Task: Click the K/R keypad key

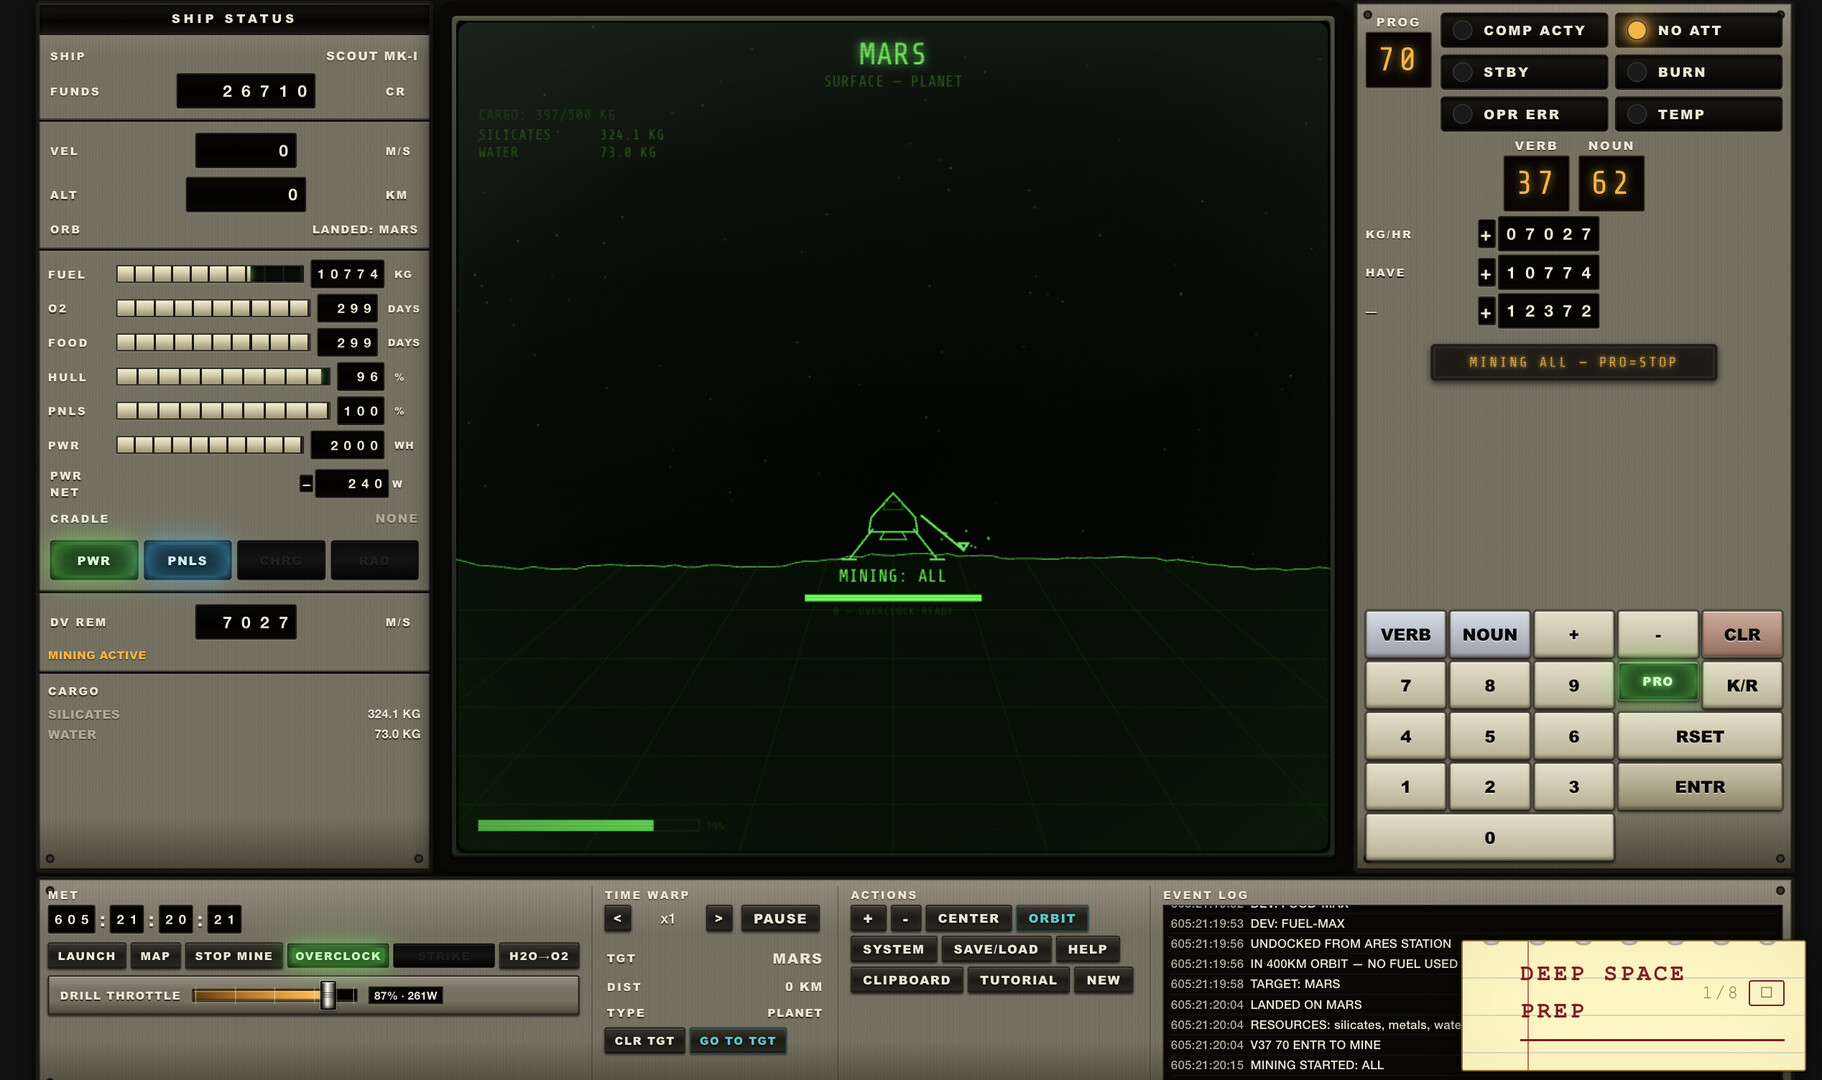Action: [x=1741, y=685]
